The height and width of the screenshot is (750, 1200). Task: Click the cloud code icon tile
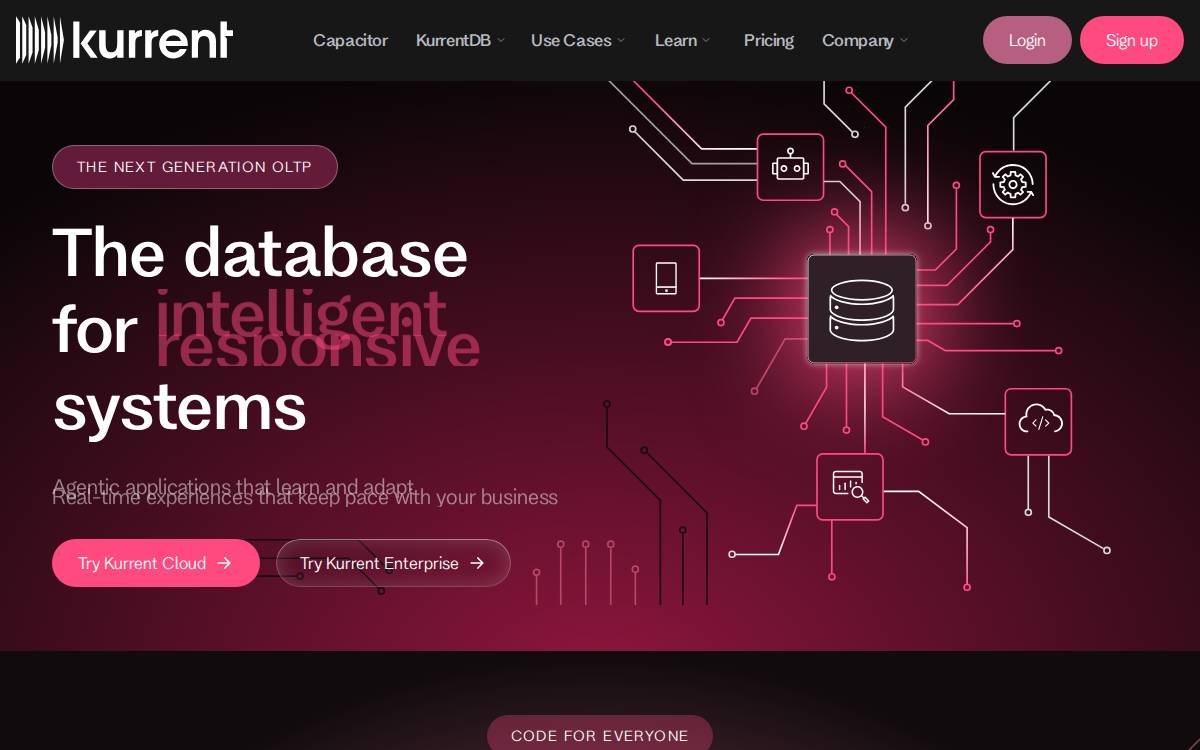(x=1038, y=422)
